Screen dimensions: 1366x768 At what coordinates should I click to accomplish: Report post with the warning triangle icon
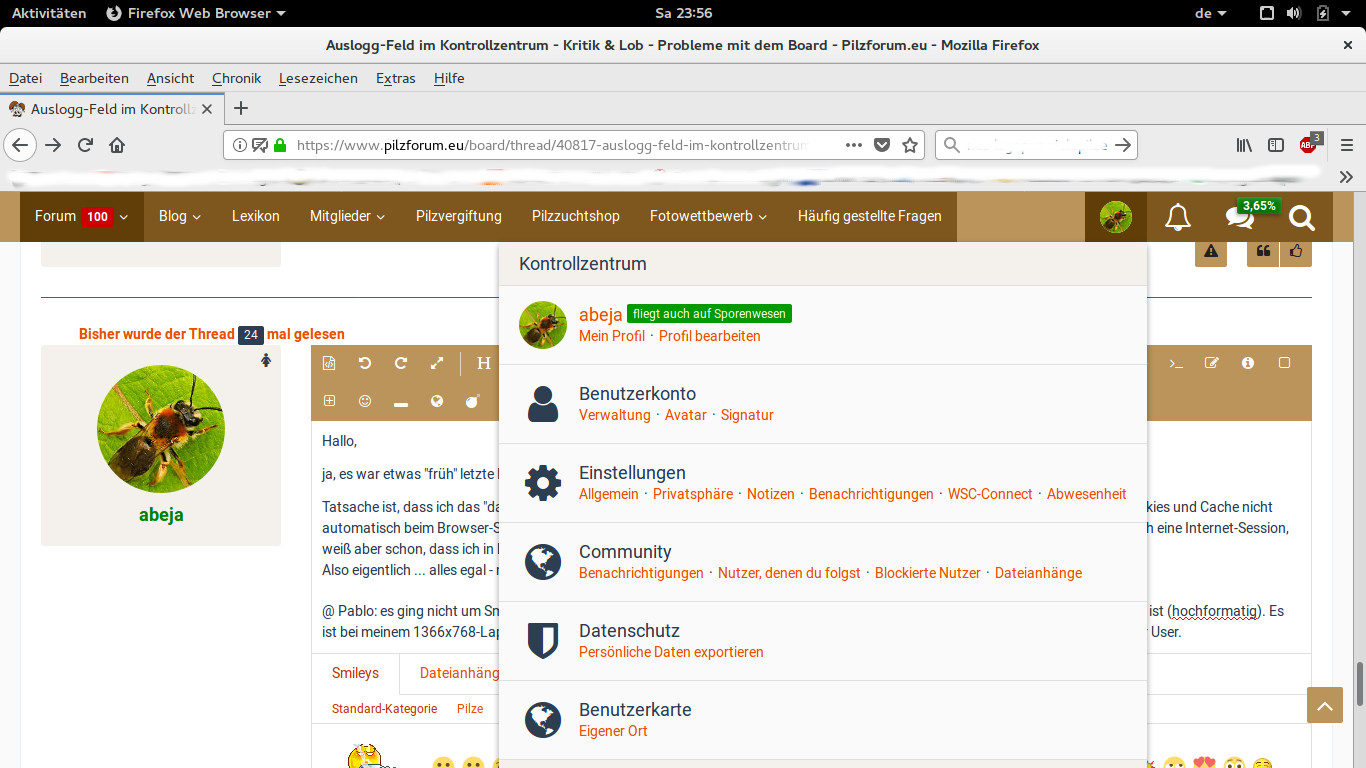(1211, 252)
